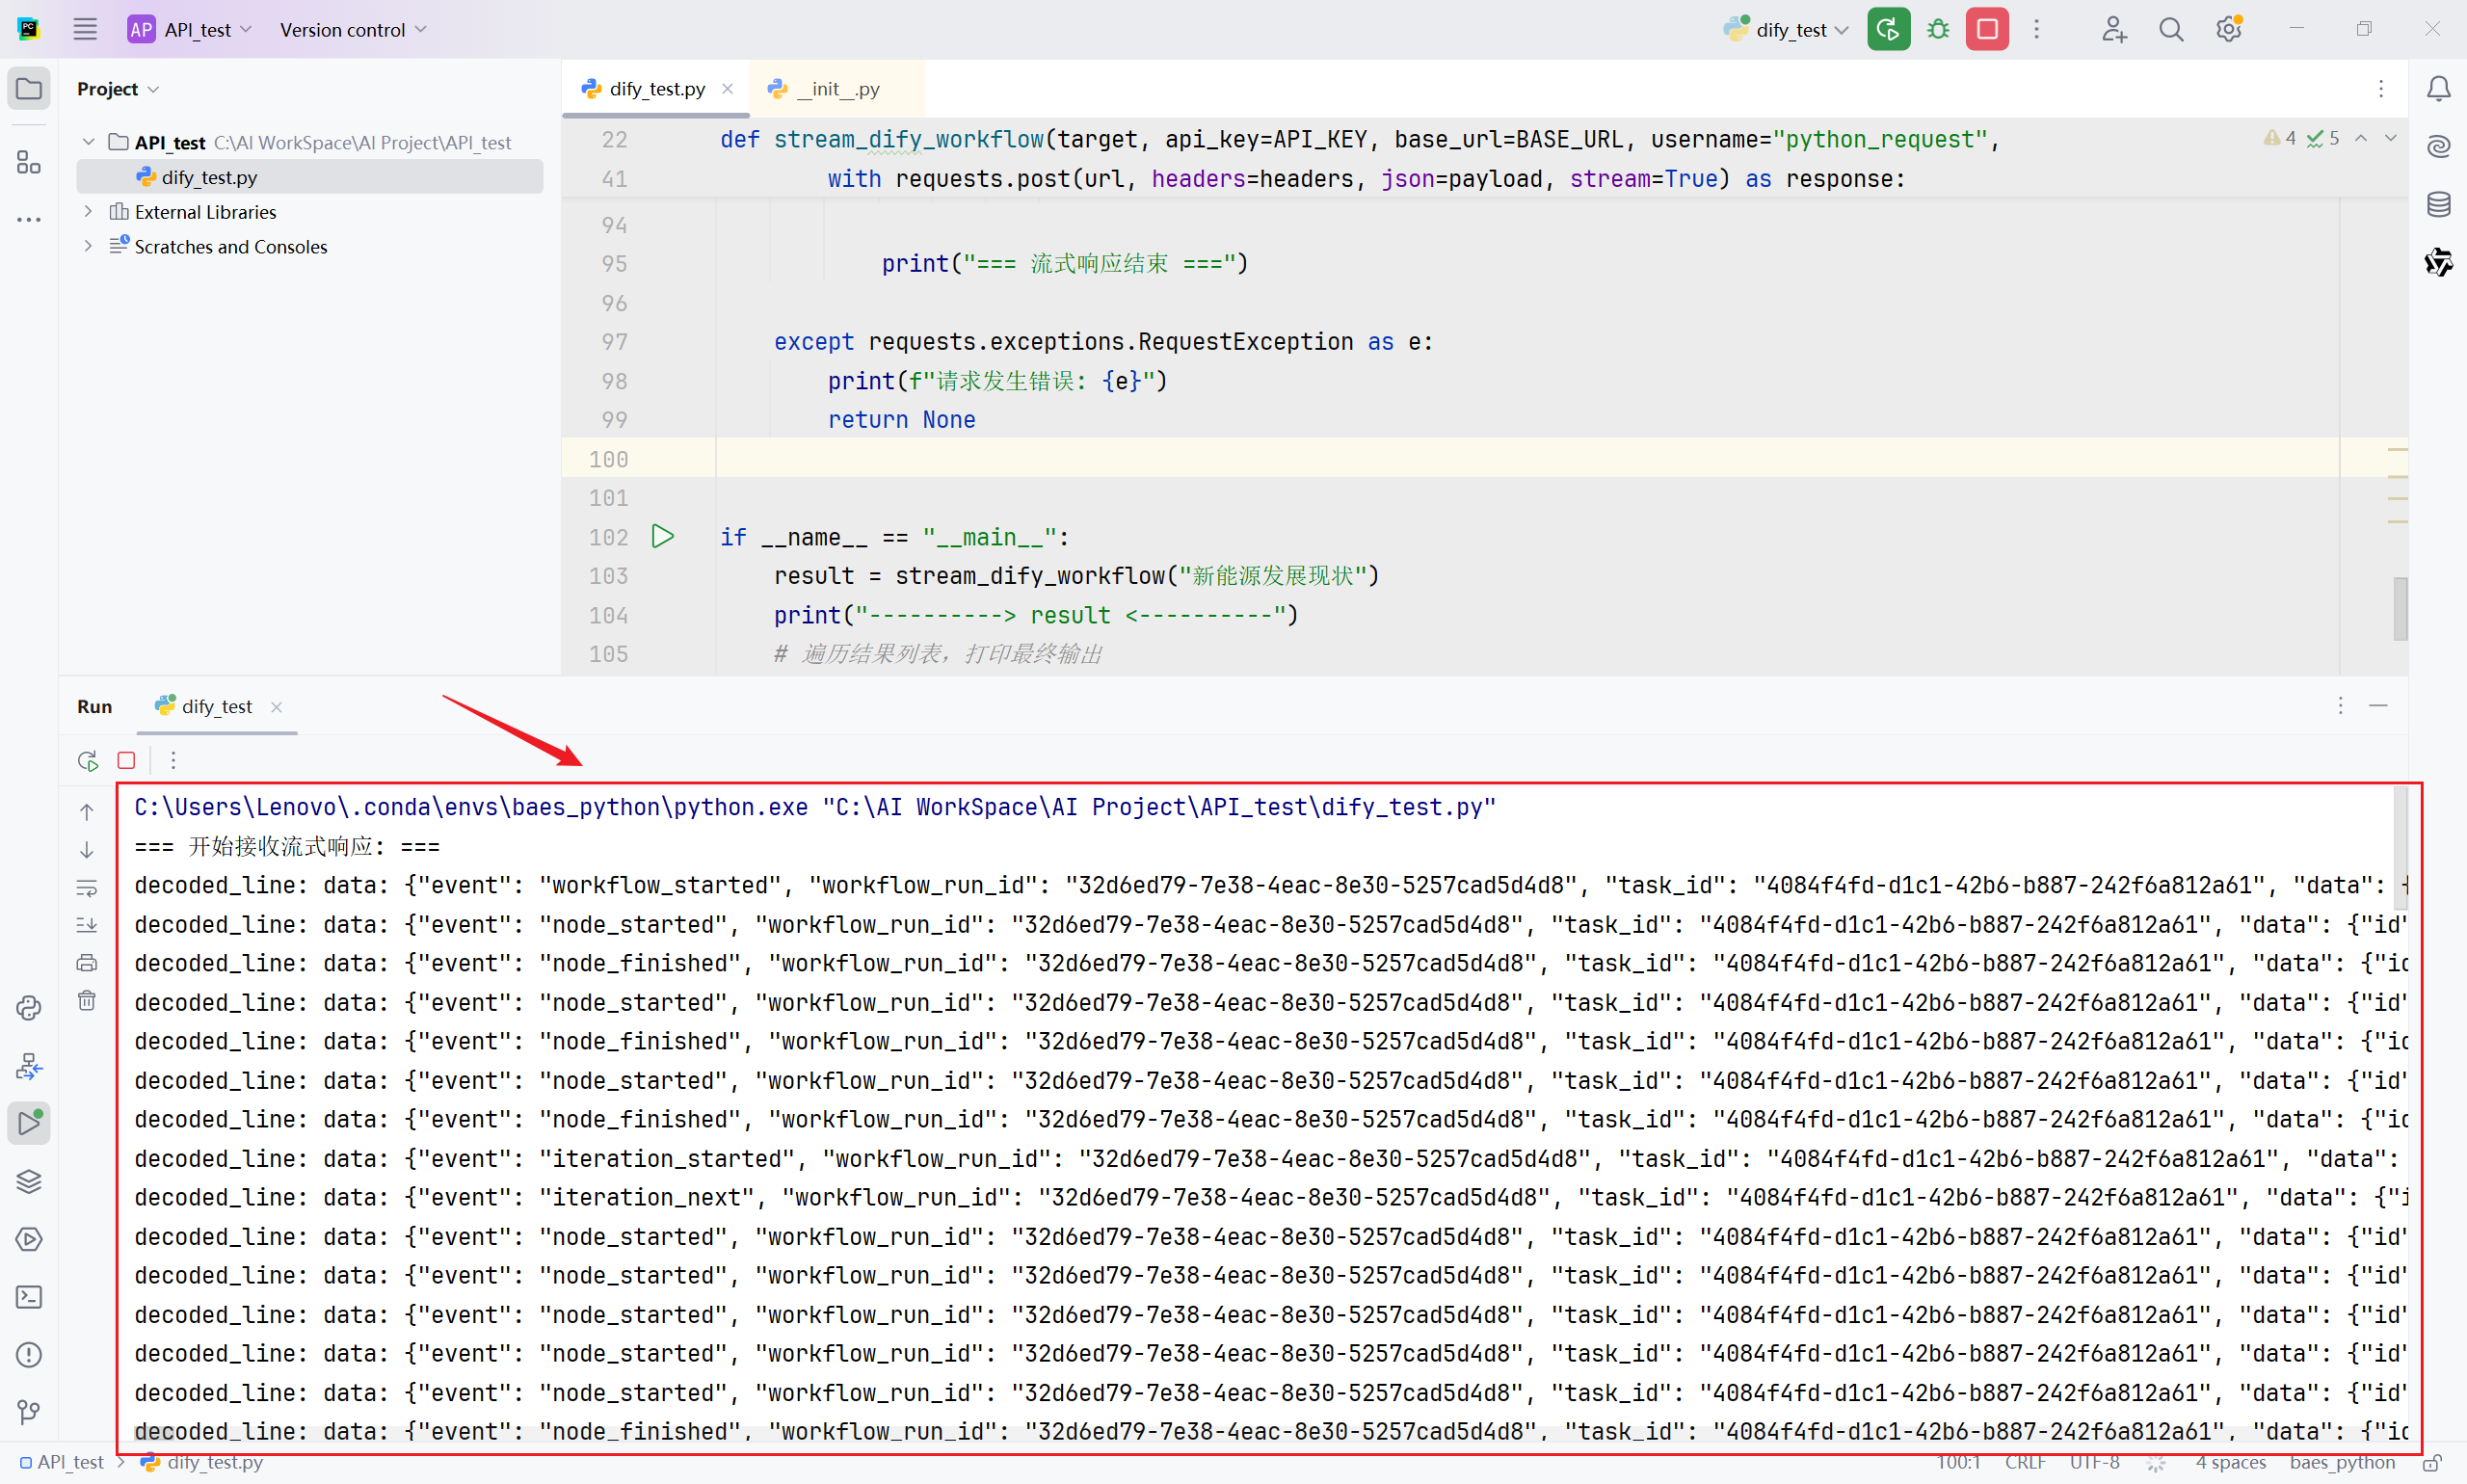Toggle soft-wrap in the console
Viewport: 2467px width, 1484px height.
87,888
